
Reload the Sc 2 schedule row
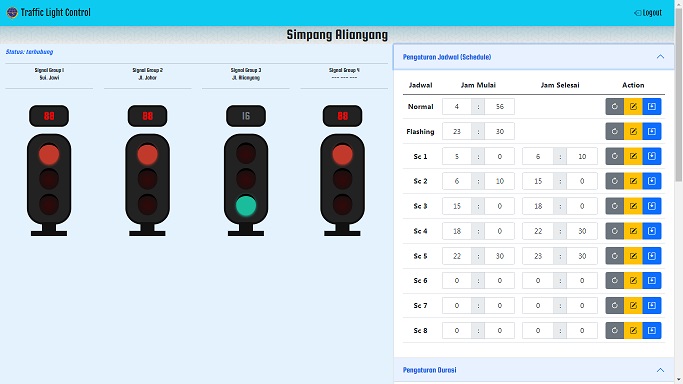[x=615, y=181]
